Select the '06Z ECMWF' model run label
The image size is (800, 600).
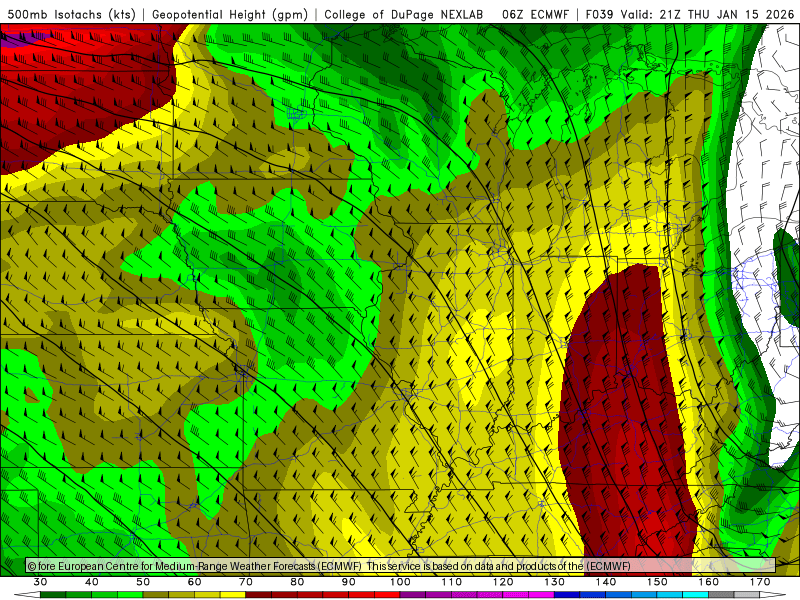pos(535,14)
